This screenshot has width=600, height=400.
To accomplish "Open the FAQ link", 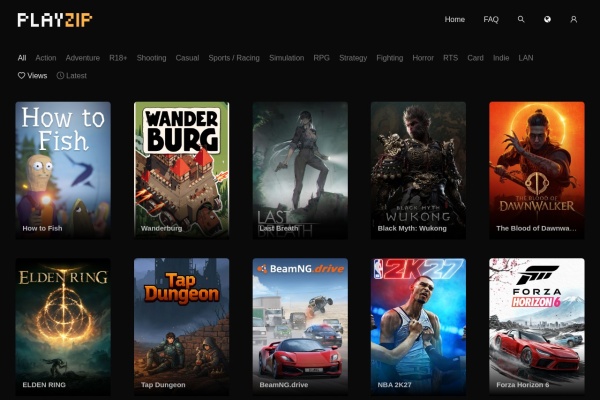I will click(x=491, y=19).
